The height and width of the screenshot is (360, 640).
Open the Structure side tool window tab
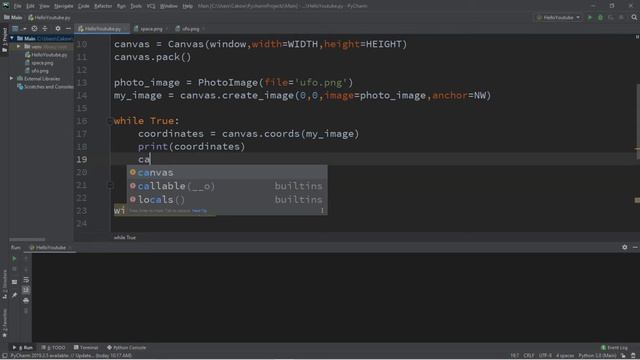(4, 284)
